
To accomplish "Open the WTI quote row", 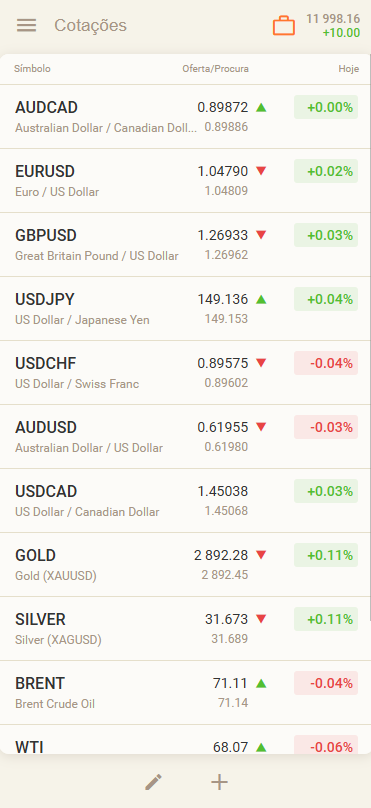I will coord(186,740).
